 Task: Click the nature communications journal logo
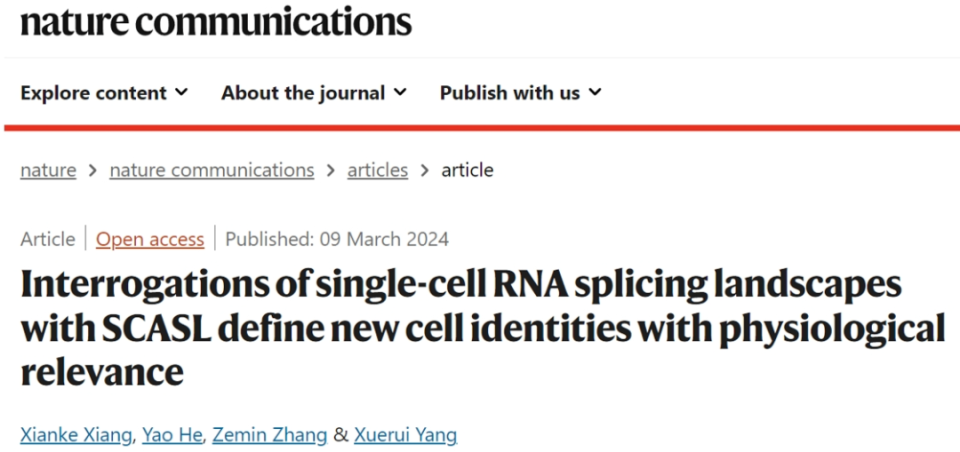point(216,21)
